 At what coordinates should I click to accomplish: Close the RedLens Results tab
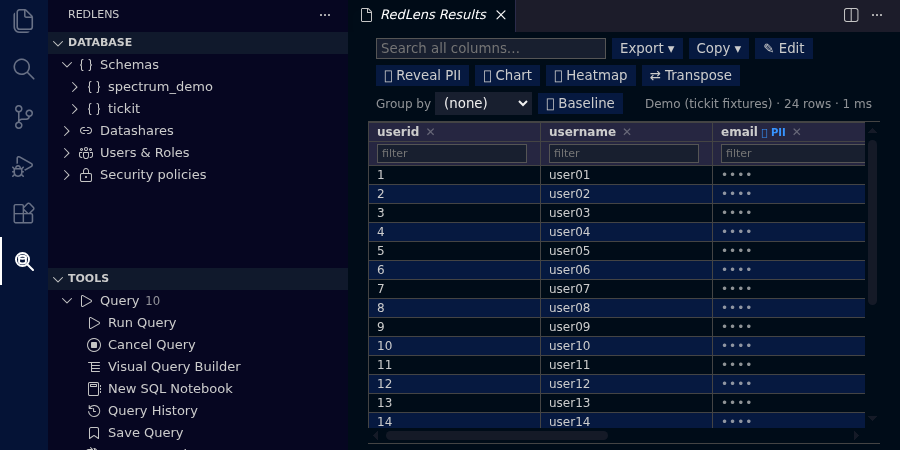[501, 15]
